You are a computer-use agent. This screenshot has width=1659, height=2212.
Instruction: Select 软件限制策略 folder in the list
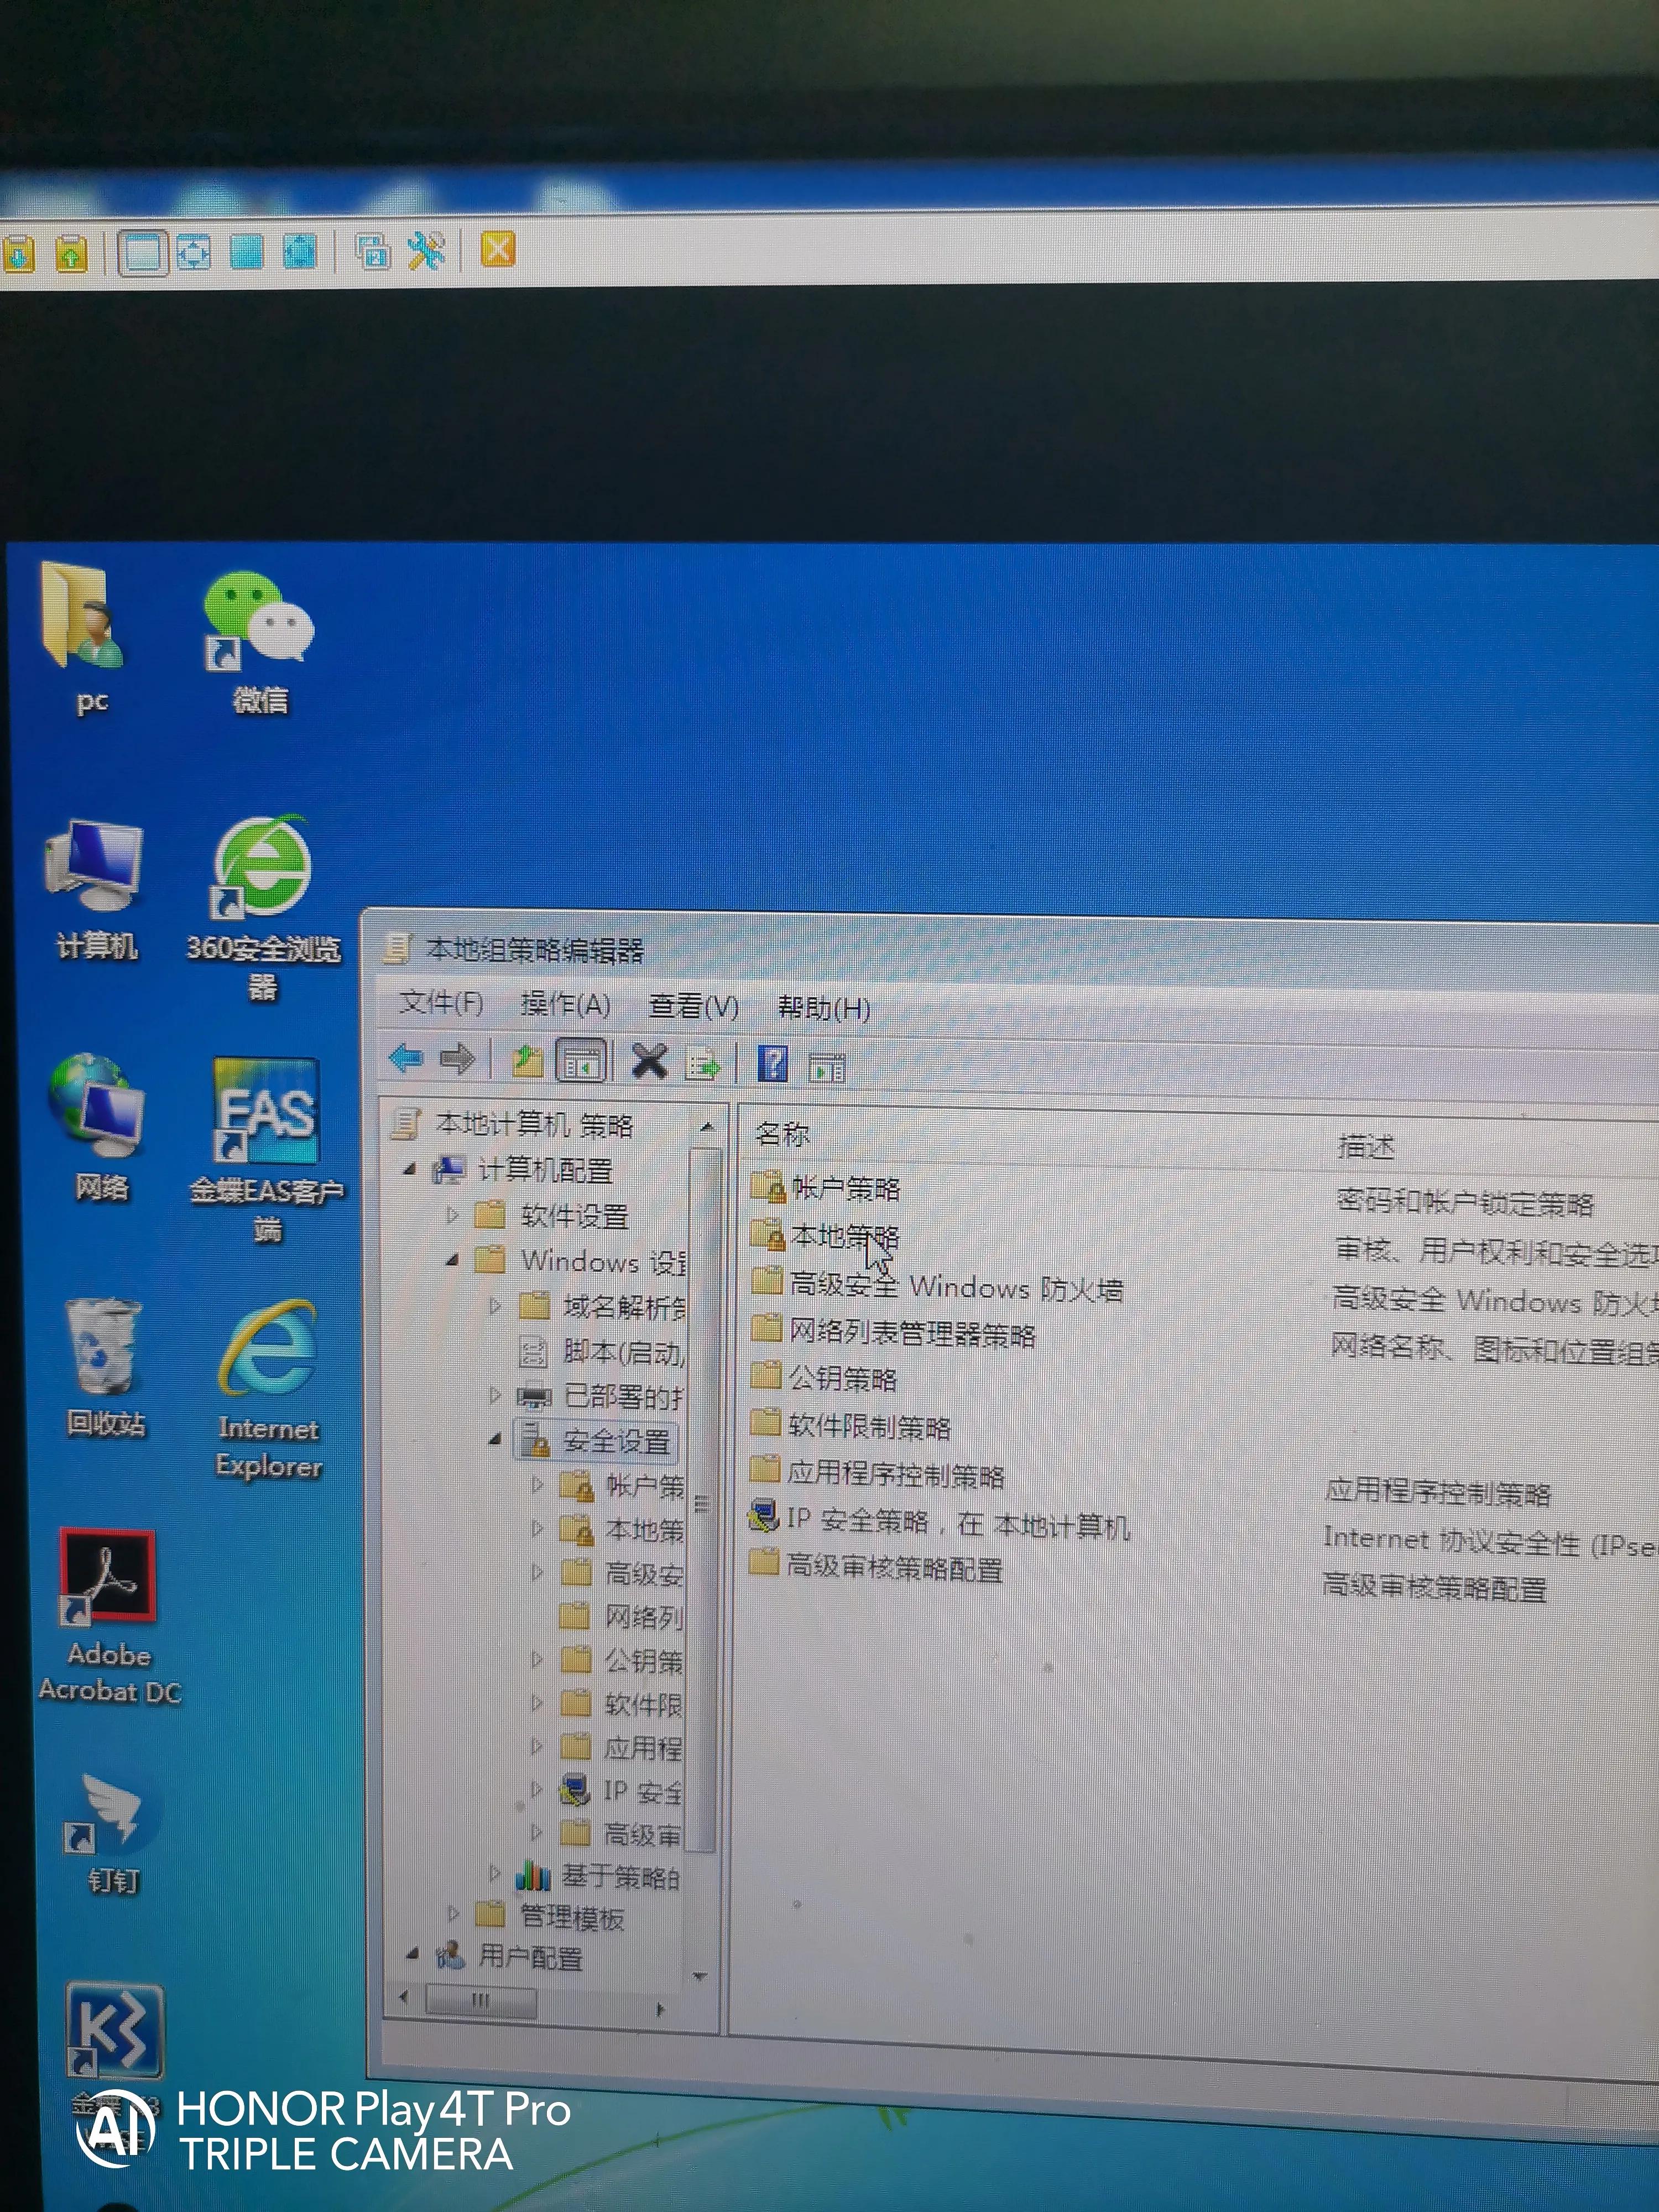[868, 1427]
